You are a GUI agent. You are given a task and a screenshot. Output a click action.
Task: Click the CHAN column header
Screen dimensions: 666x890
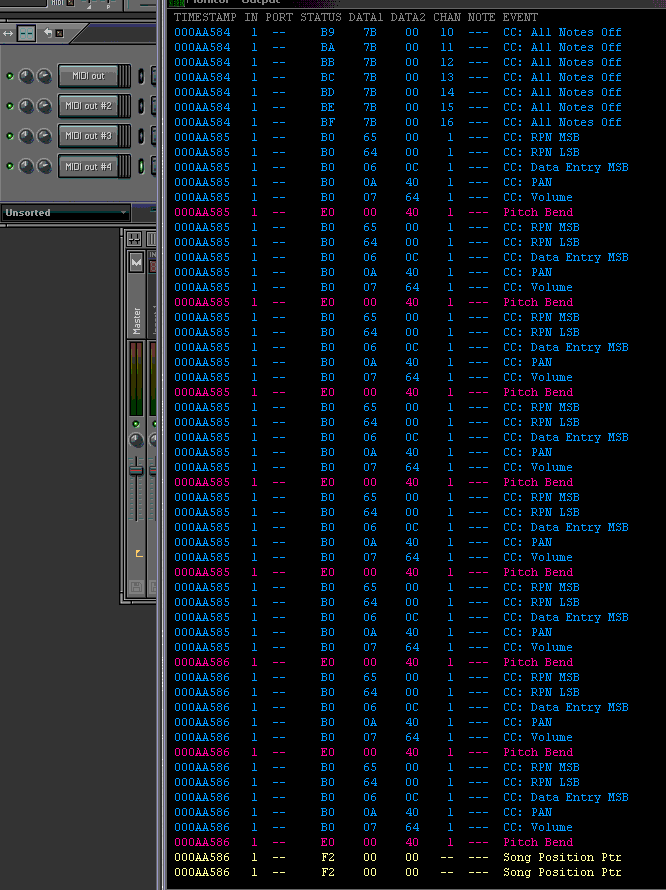[447, 18]
